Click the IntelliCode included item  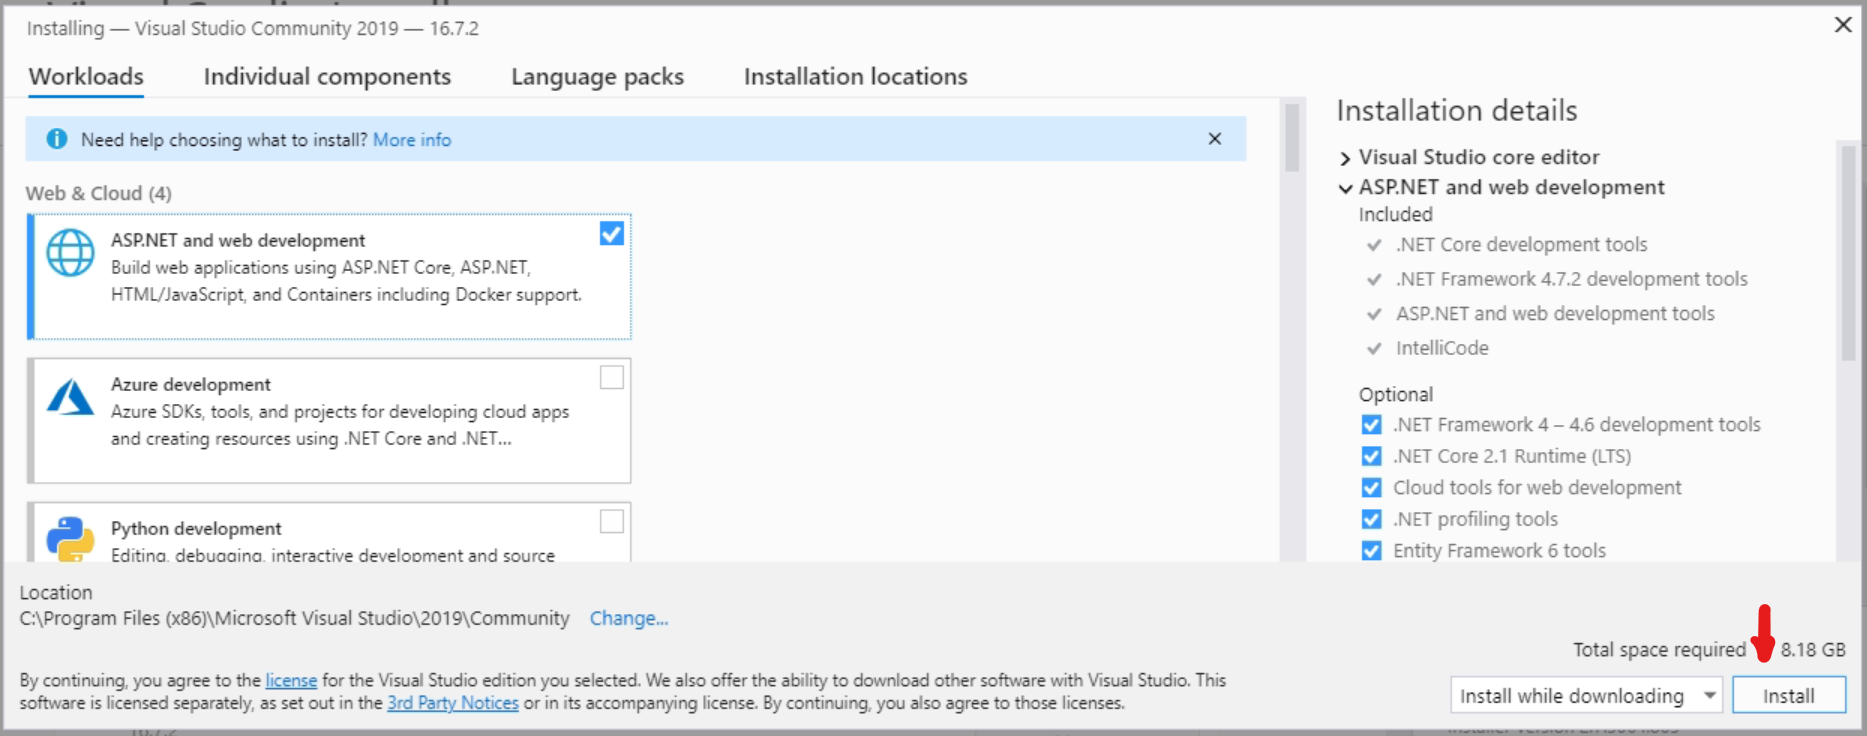(x=1442, y=348)
